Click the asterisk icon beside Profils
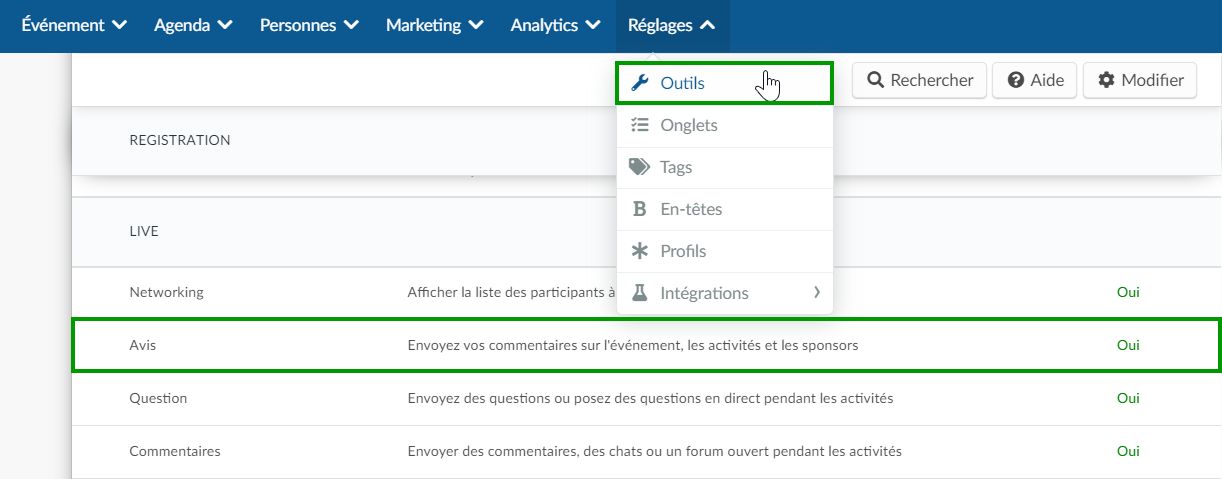Viewport: 1222px width, 479px height. [x=640, y=251]
